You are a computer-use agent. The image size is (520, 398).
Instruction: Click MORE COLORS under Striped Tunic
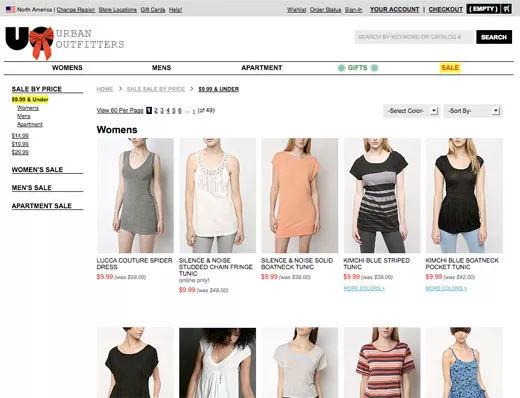364,288
